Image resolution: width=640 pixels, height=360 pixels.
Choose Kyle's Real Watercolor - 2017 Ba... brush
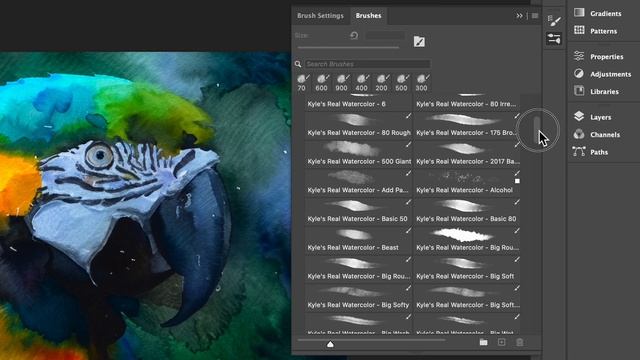467,154
